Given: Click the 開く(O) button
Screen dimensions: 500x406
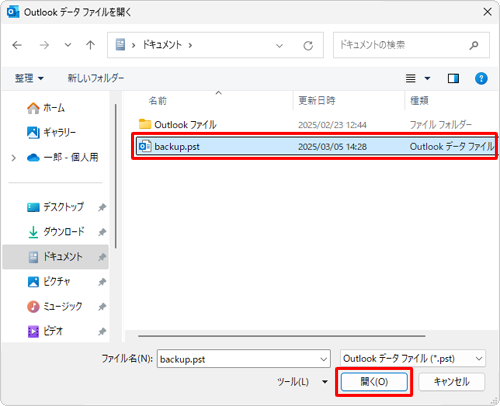Looking at the screenshot, I should coord(374,382).
